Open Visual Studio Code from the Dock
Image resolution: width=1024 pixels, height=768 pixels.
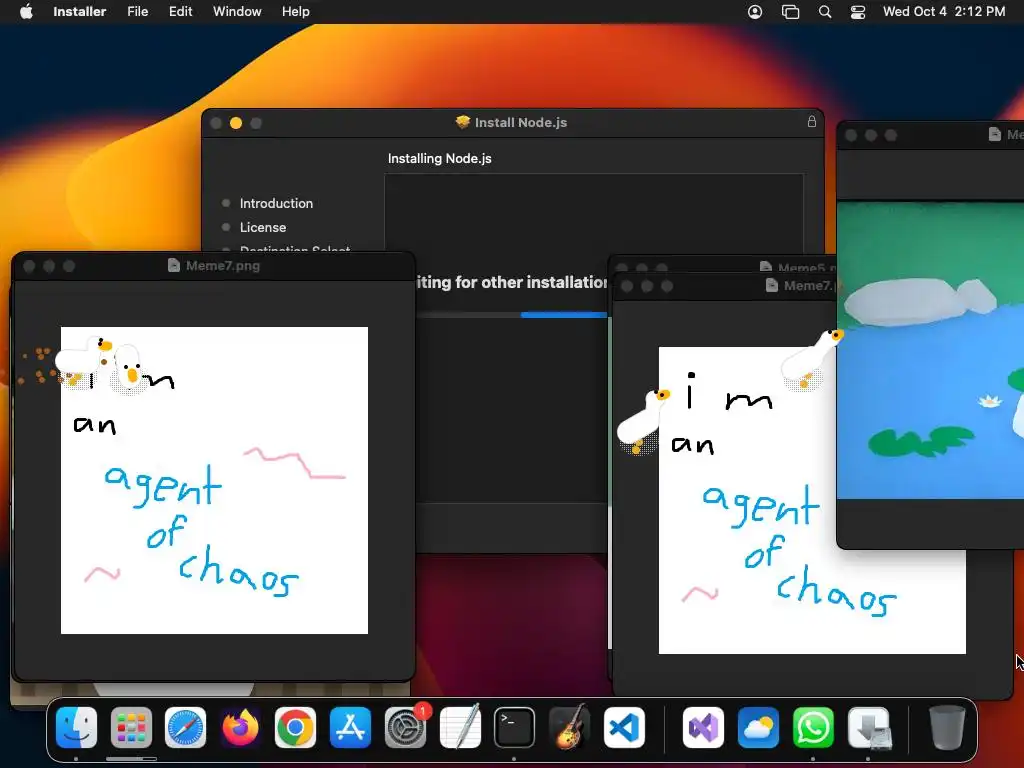pos(624,728)
